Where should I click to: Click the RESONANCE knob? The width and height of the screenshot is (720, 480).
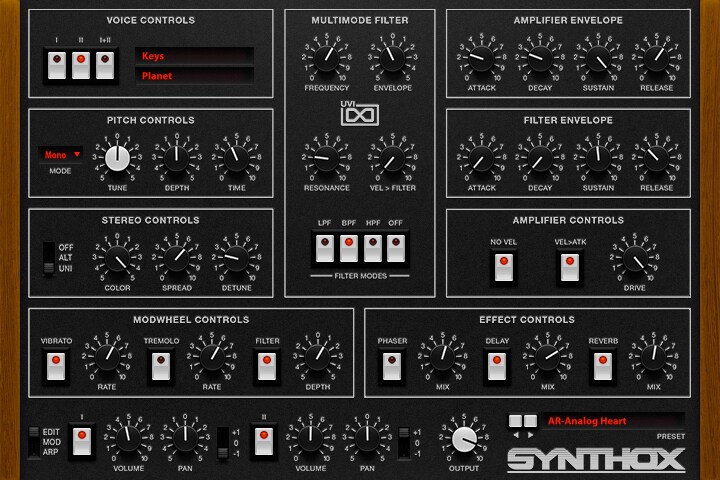coord(326,158)
